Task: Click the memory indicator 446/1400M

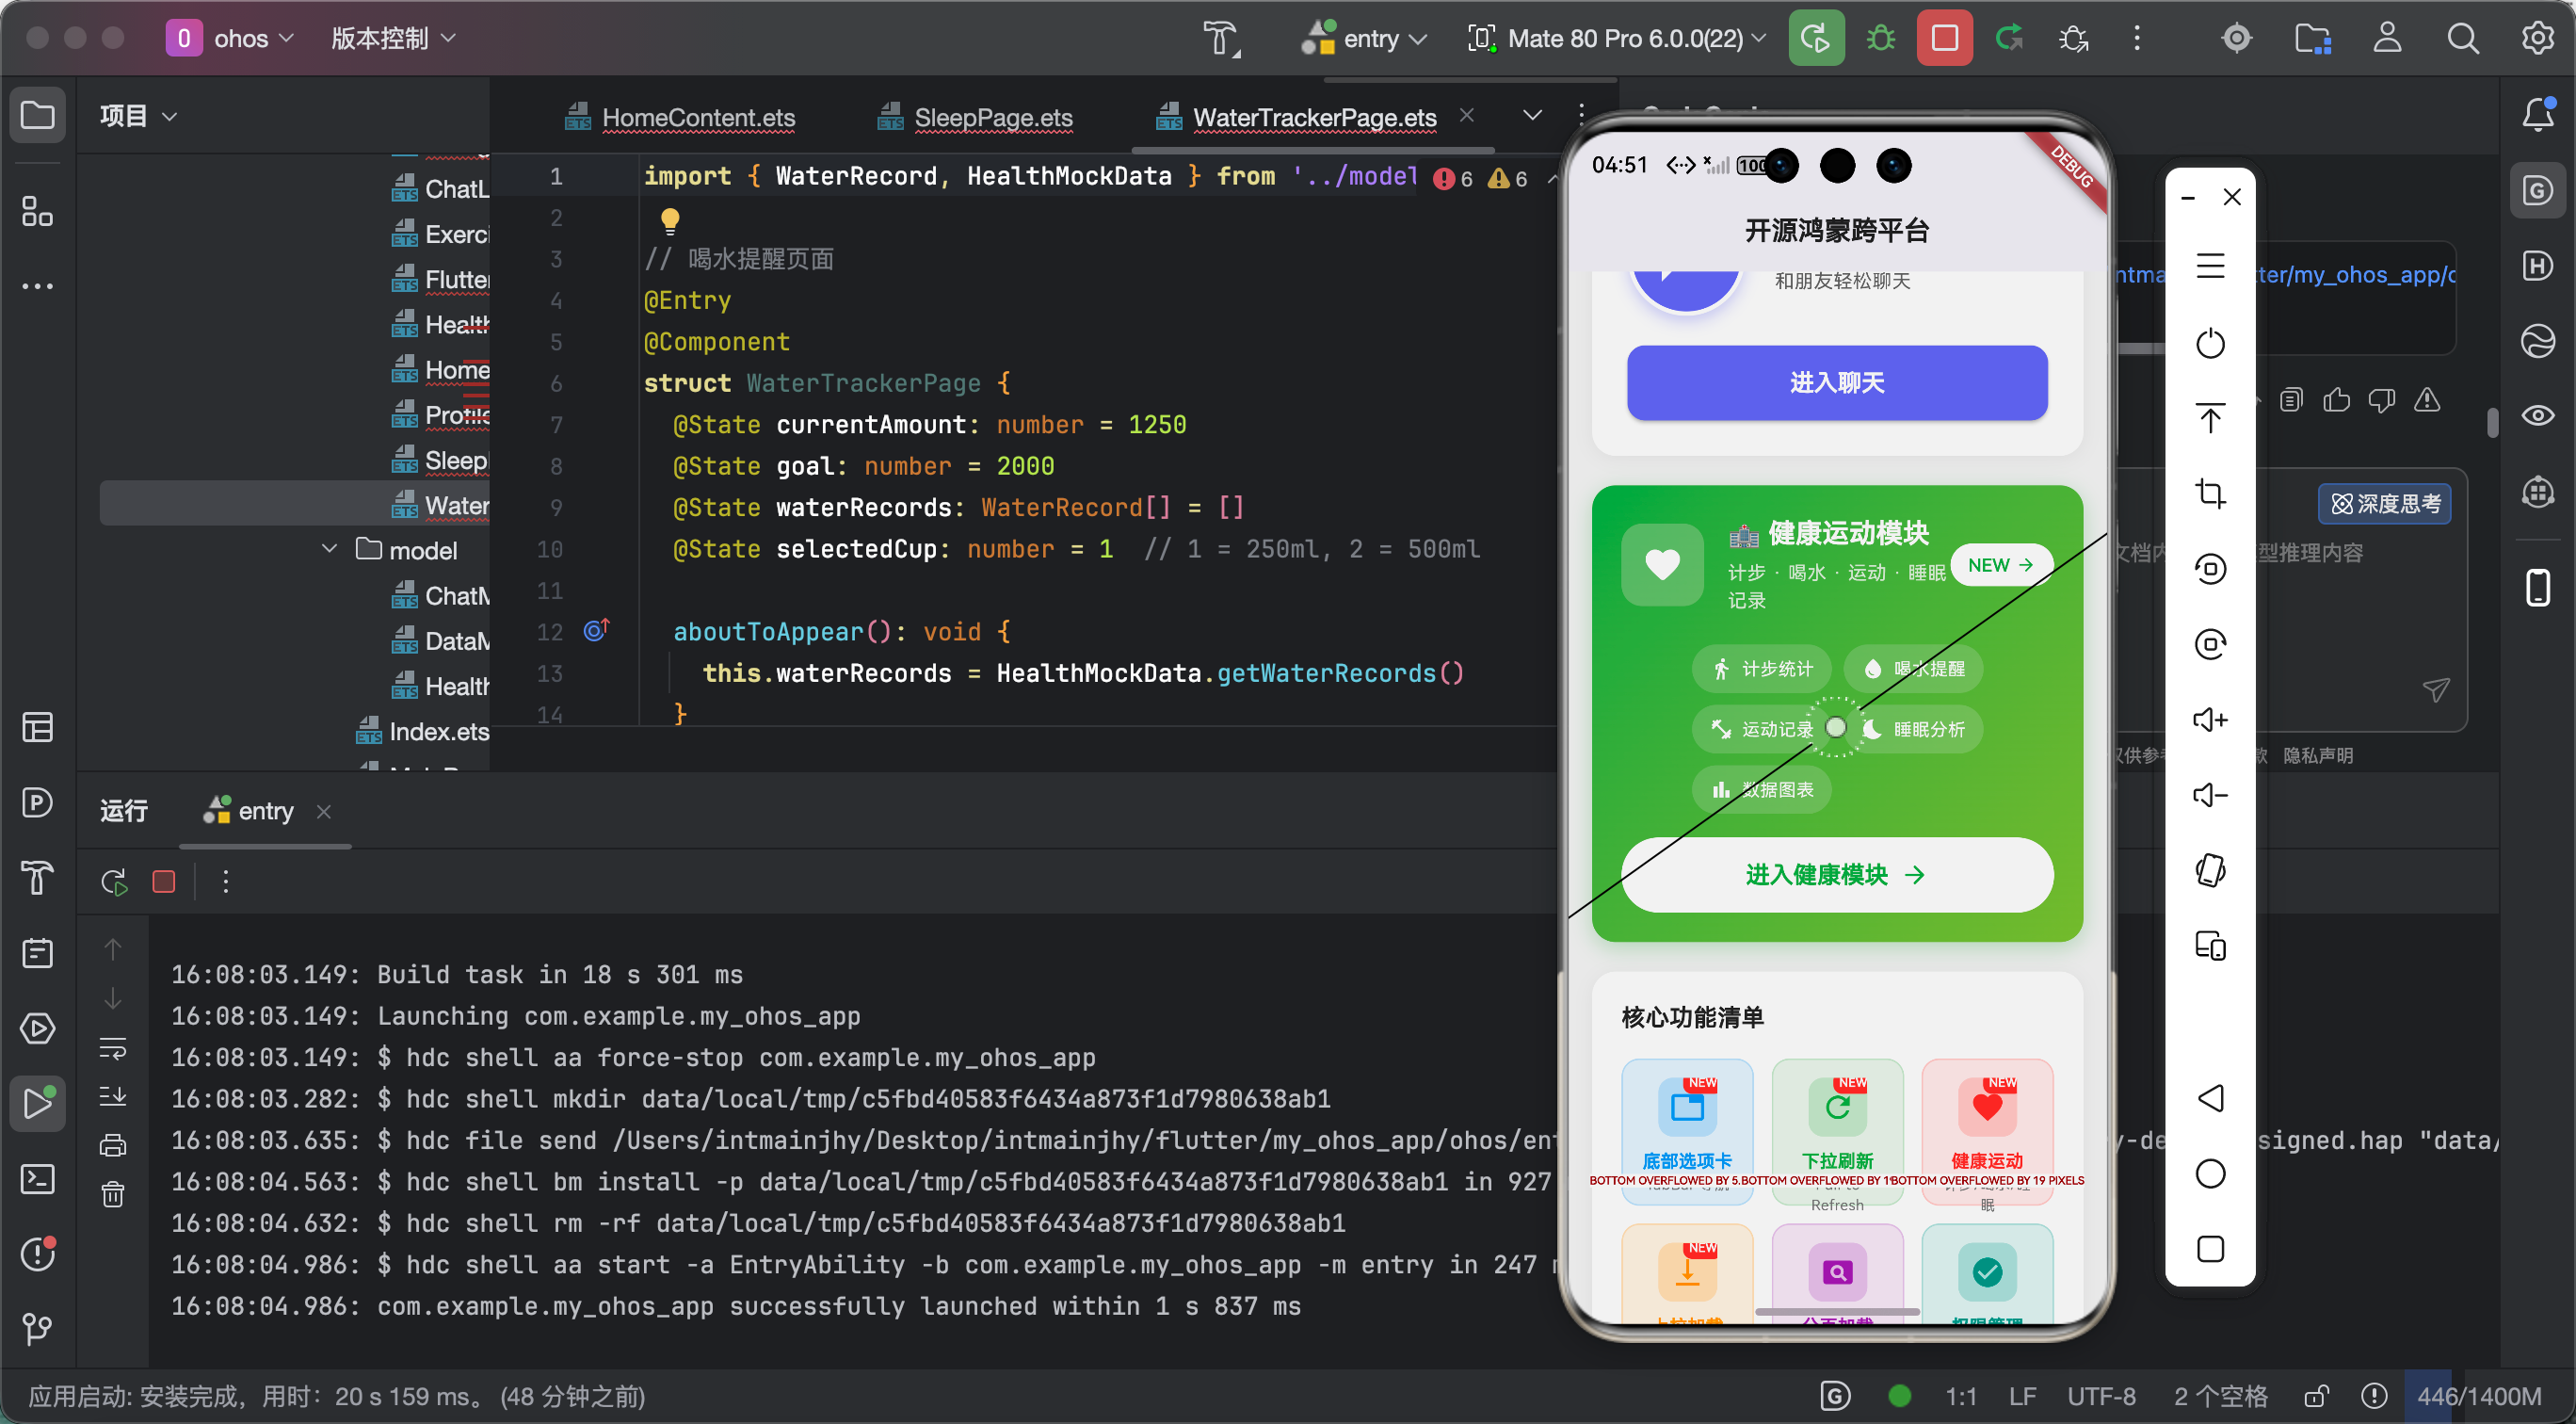Action: click(2478, 1396)
